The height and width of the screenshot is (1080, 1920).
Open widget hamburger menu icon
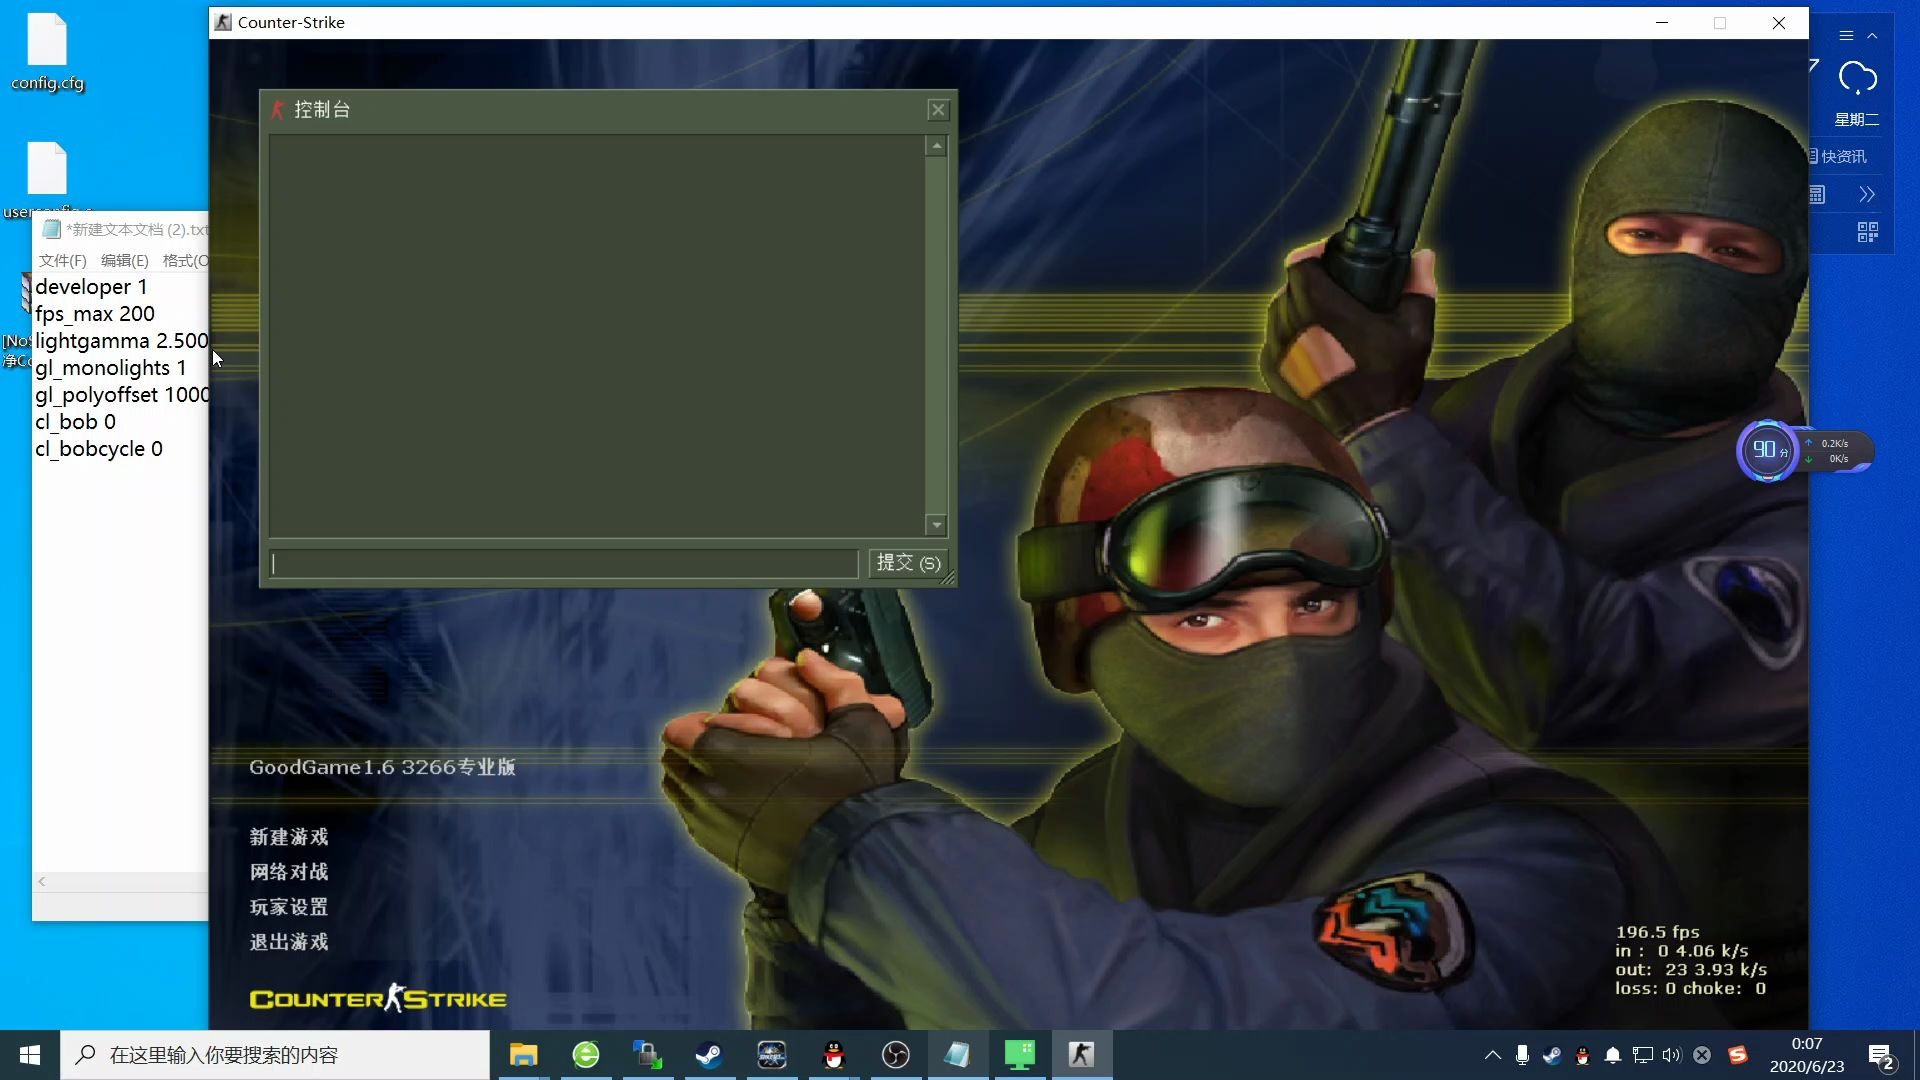1846,36
